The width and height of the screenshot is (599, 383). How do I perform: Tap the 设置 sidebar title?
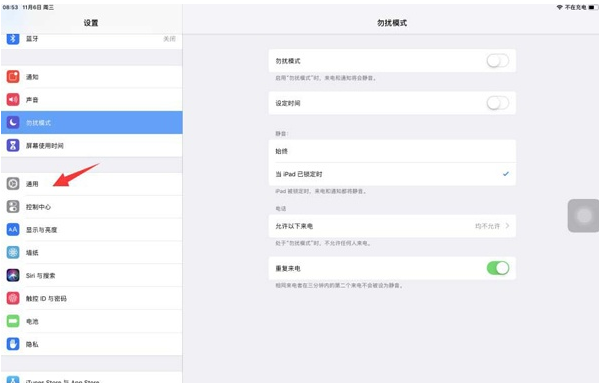(91, 23)
